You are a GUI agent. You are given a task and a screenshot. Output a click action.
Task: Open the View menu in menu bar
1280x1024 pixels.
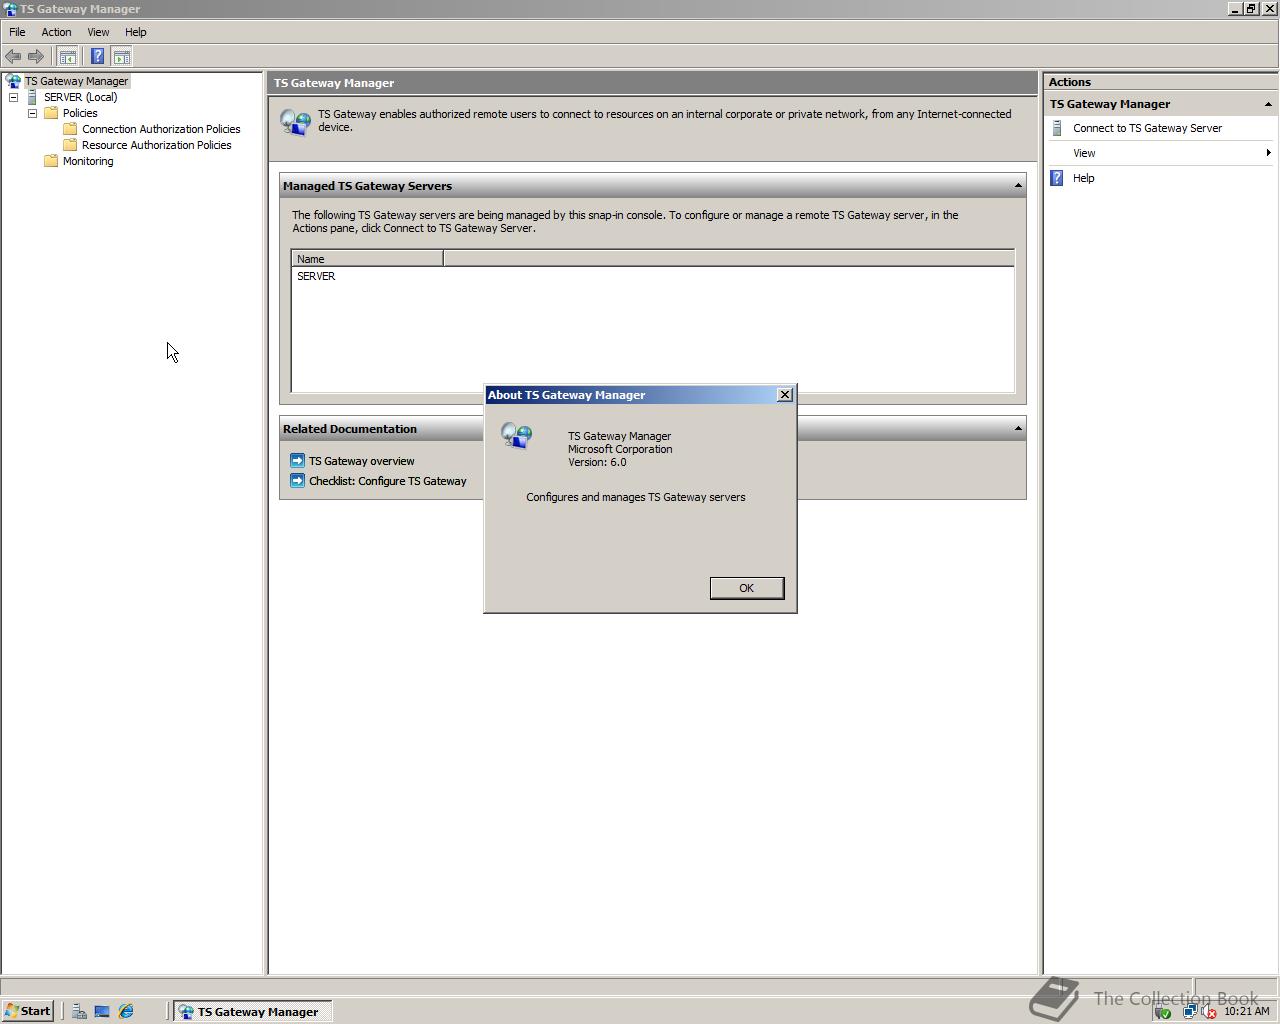coord(98,32)
